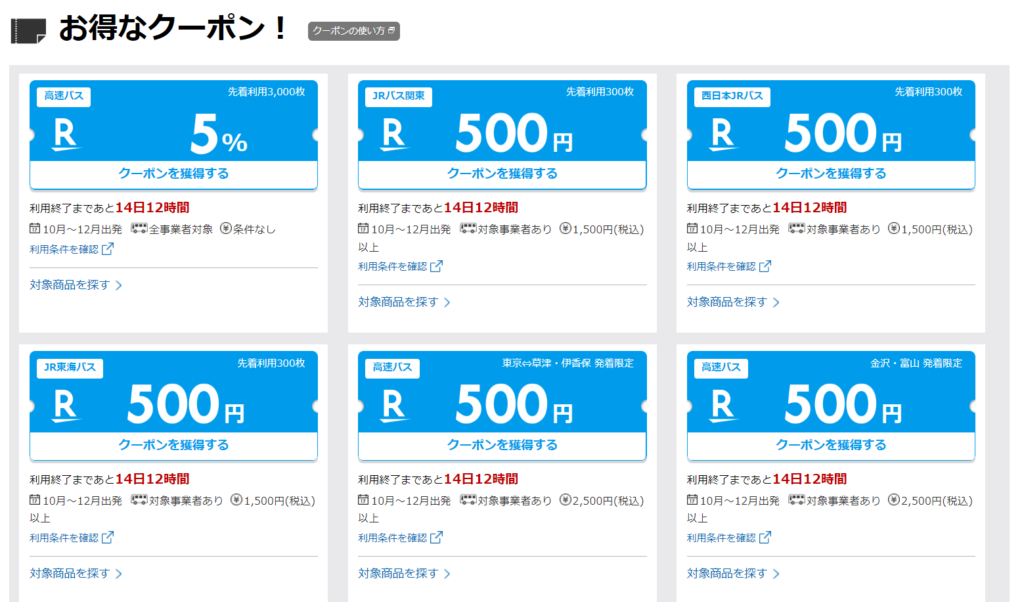This screenshot has width=1024, height=602.
Task: Click the お得なクーポン！ heading
Action: pyautogui.click(x=172, y=29)
